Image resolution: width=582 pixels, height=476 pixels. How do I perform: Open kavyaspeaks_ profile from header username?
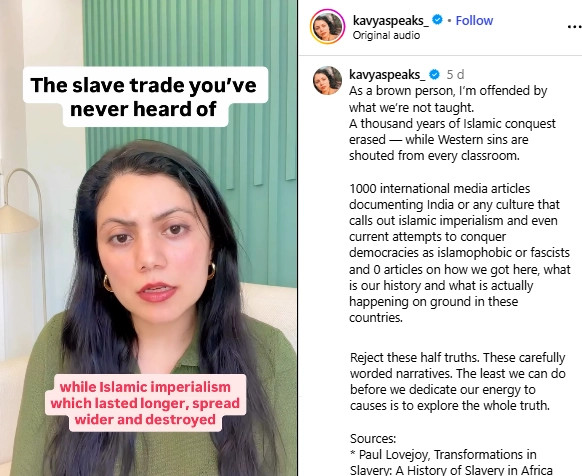pos(390,20)
